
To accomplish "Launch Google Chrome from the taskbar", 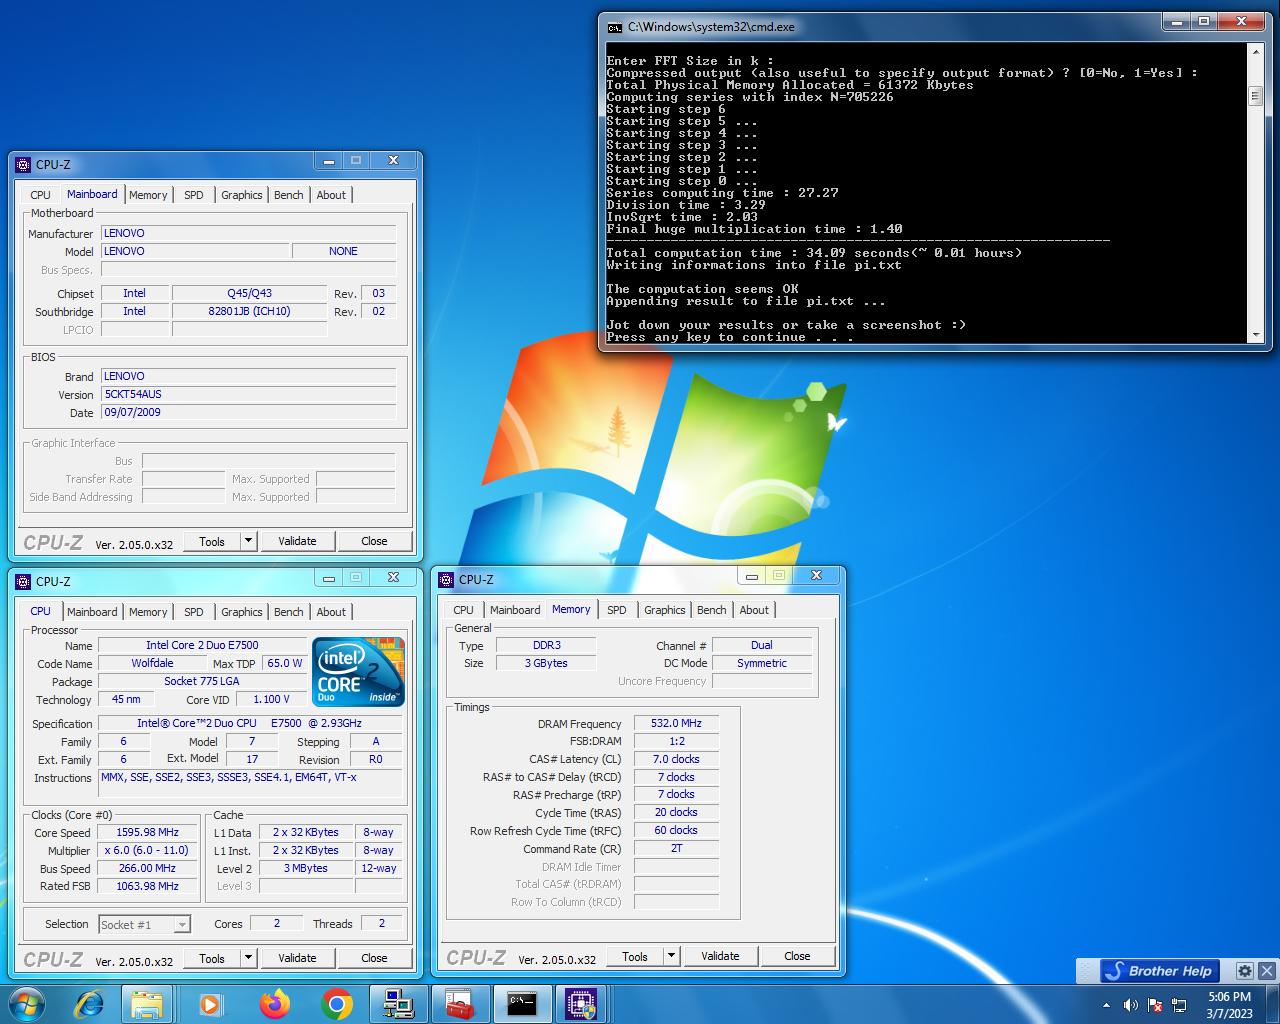I will click(337, 1003).
